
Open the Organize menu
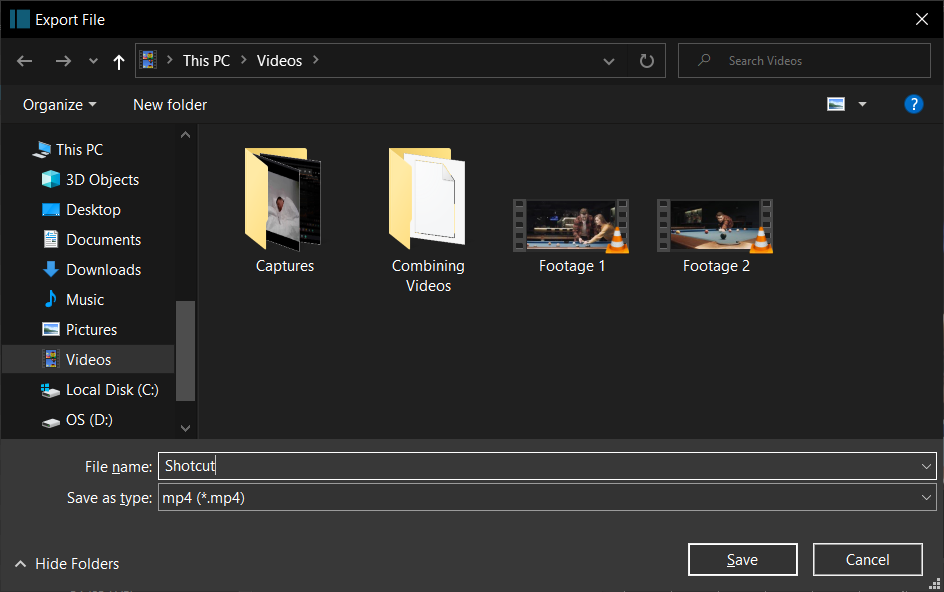click(x=59, y=105)
